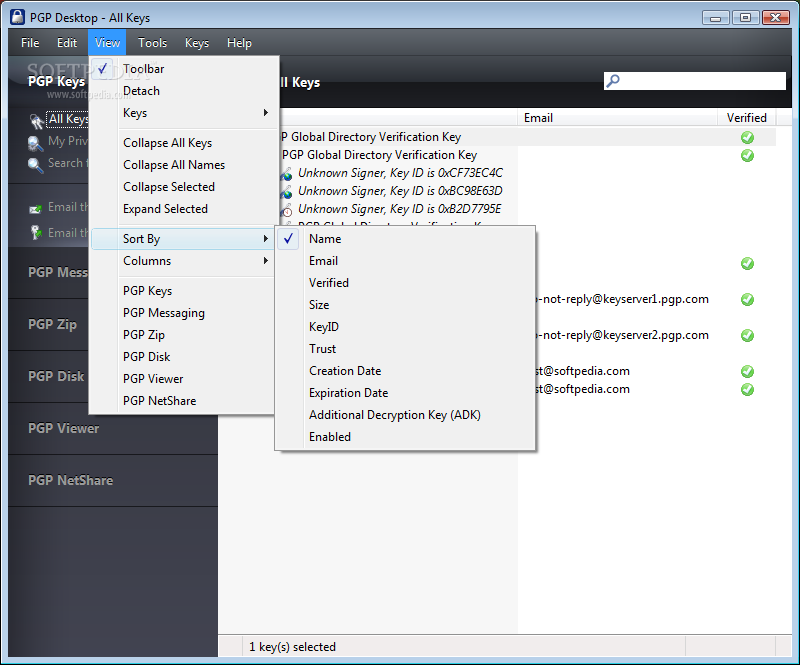
Task: Open the Tools menu
Action: (x=153, y=43)
